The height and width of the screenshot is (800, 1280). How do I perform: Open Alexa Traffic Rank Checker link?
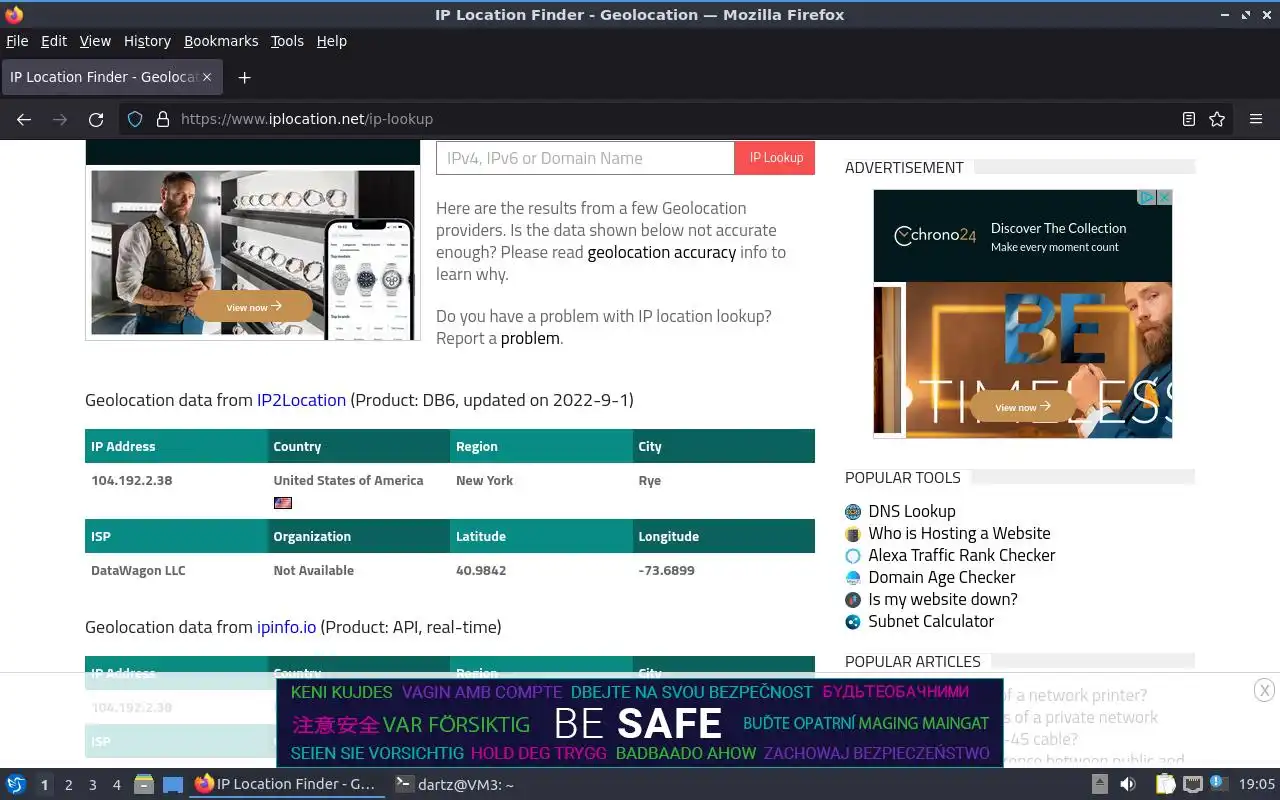tap(962, 555)
